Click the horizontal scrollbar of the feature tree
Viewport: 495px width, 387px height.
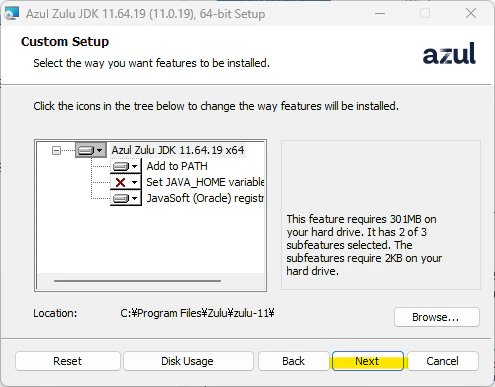[137, 281]
